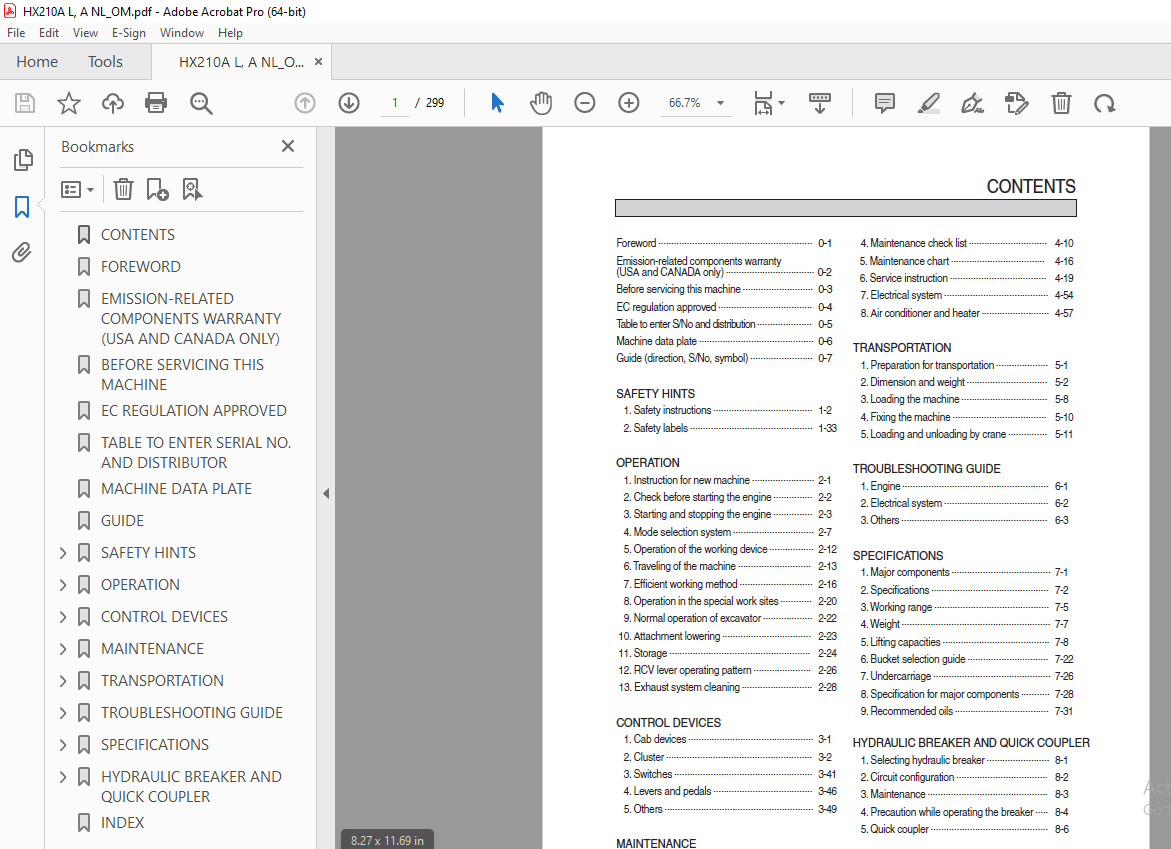Jump to the GUIDE bookmark
The height and width of the screenshot is (849, 1171).
click(122, 520)
